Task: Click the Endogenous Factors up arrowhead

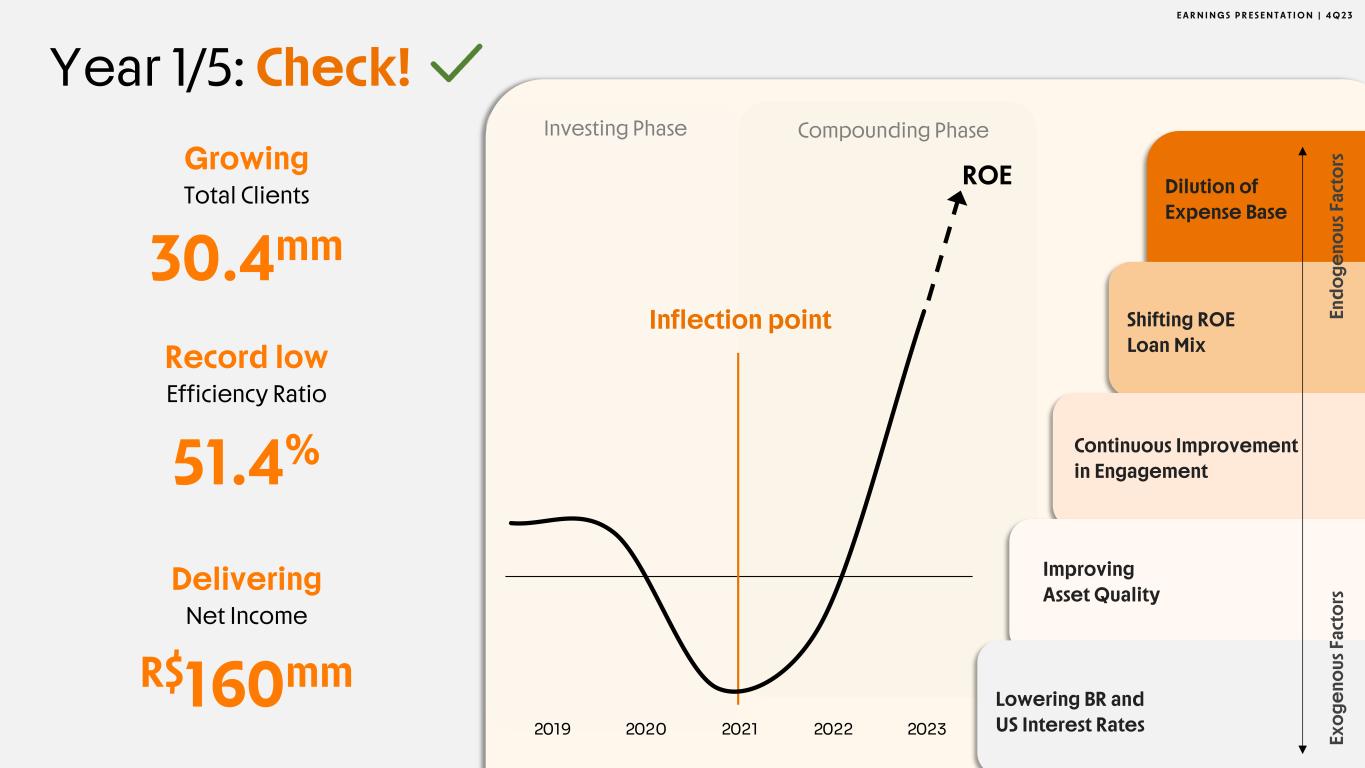Action: tap(1302, 152)
